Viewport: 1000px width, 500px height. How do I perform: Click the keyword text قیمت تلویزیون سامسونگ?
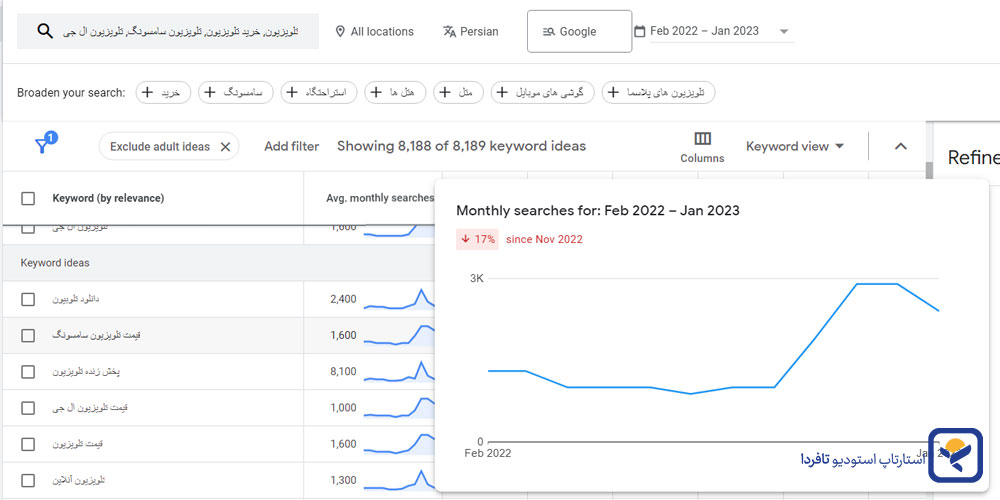[x=96, y=335]
